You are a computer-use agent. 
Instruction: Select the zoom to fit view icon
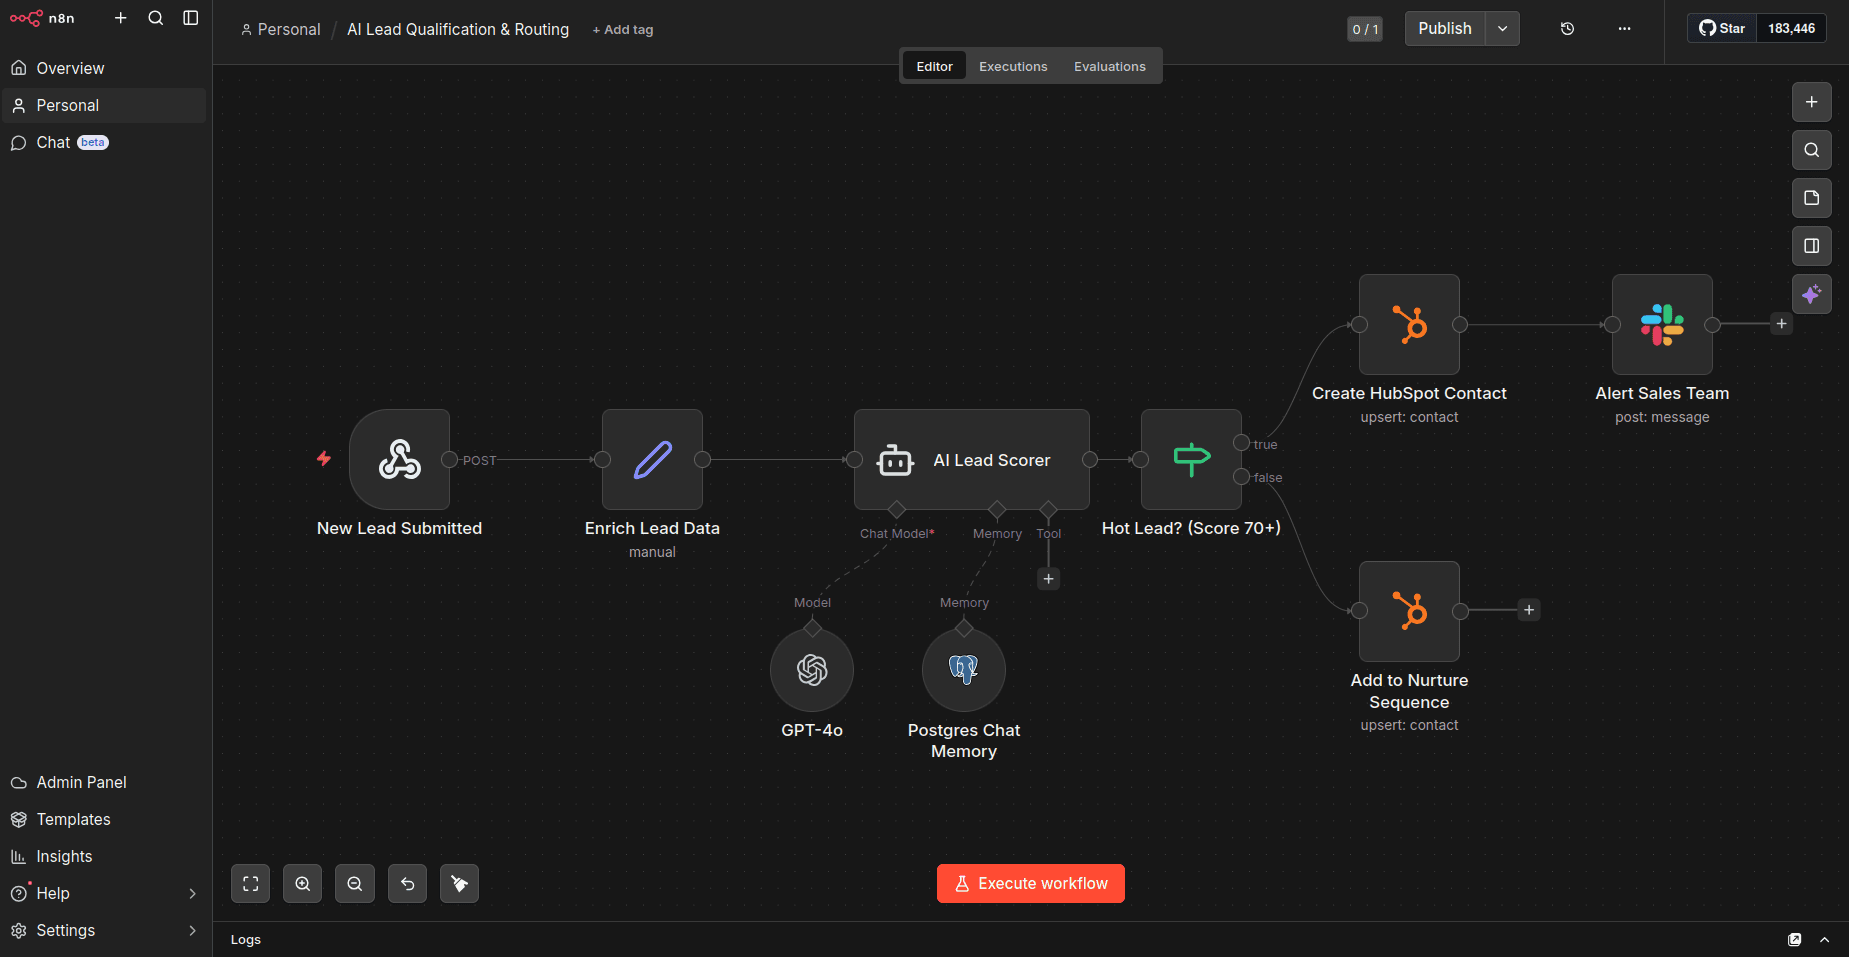pyautogui.click(x=250, y=883)
